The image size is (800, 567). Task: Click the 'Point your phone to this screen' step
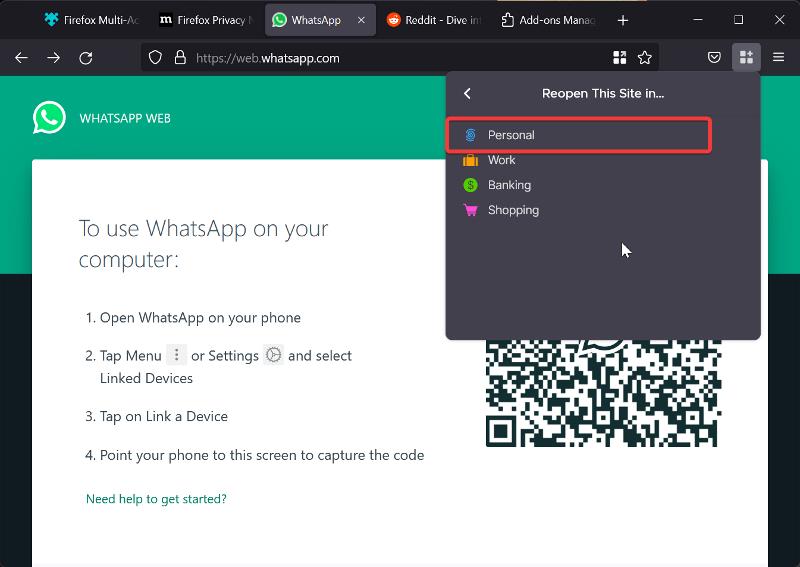click(262, 455)
